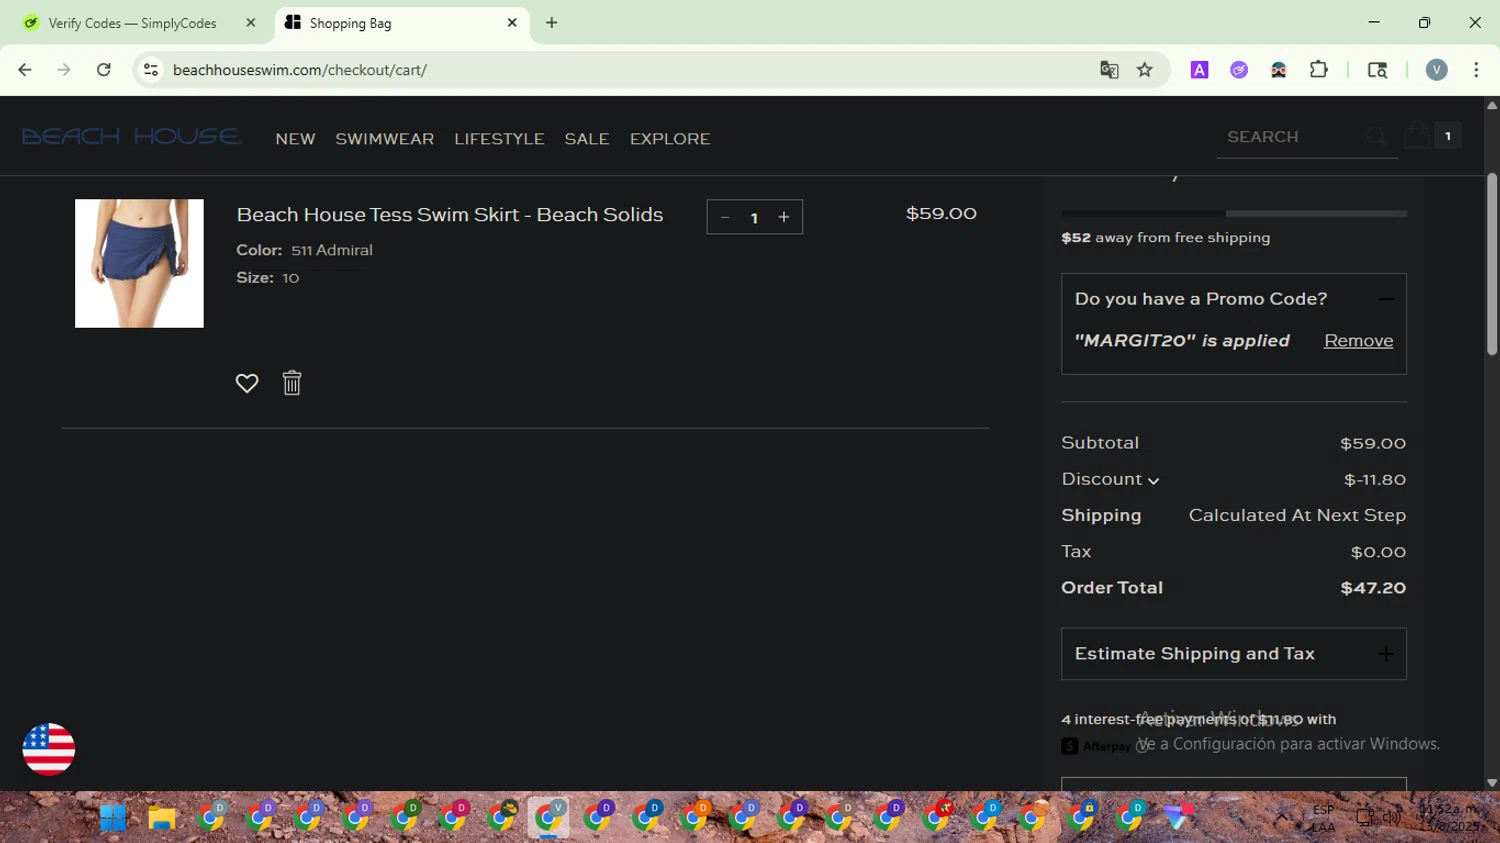Open the volume control in system tray
This screenshot has width=1500, height=843.
[x=1392, y=817]
